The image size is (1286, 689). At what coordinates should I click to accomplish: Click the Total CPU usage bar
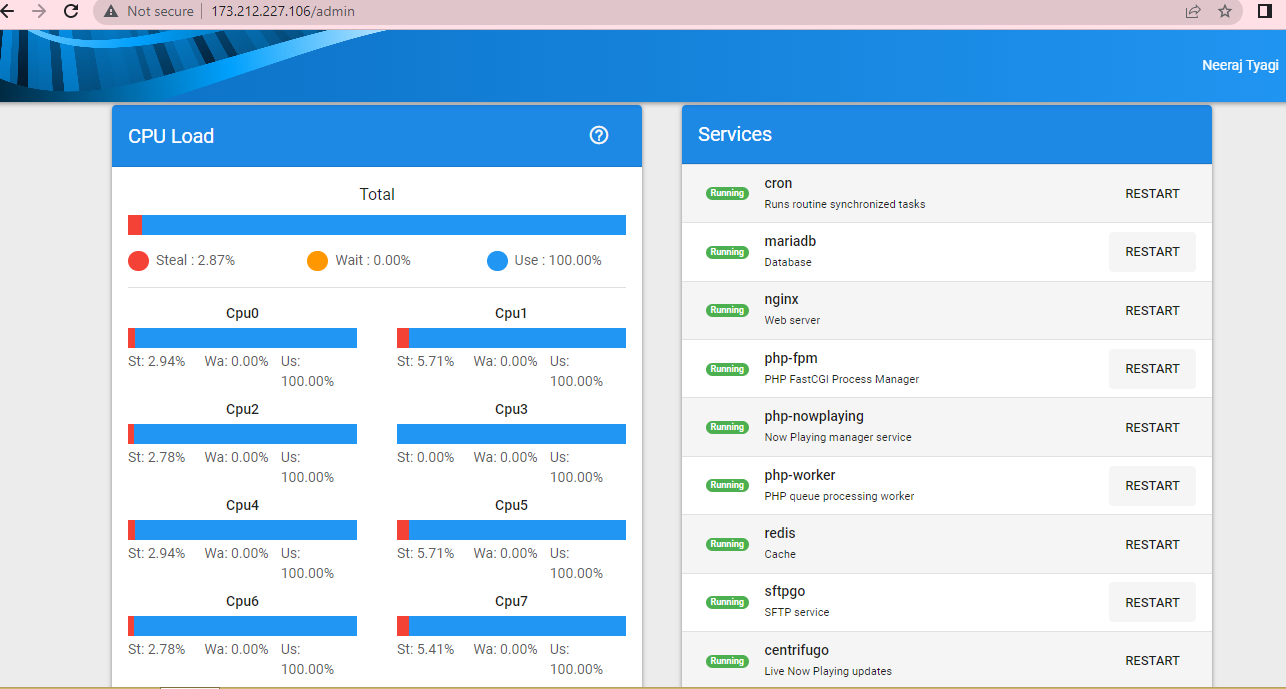click(377, 224)
